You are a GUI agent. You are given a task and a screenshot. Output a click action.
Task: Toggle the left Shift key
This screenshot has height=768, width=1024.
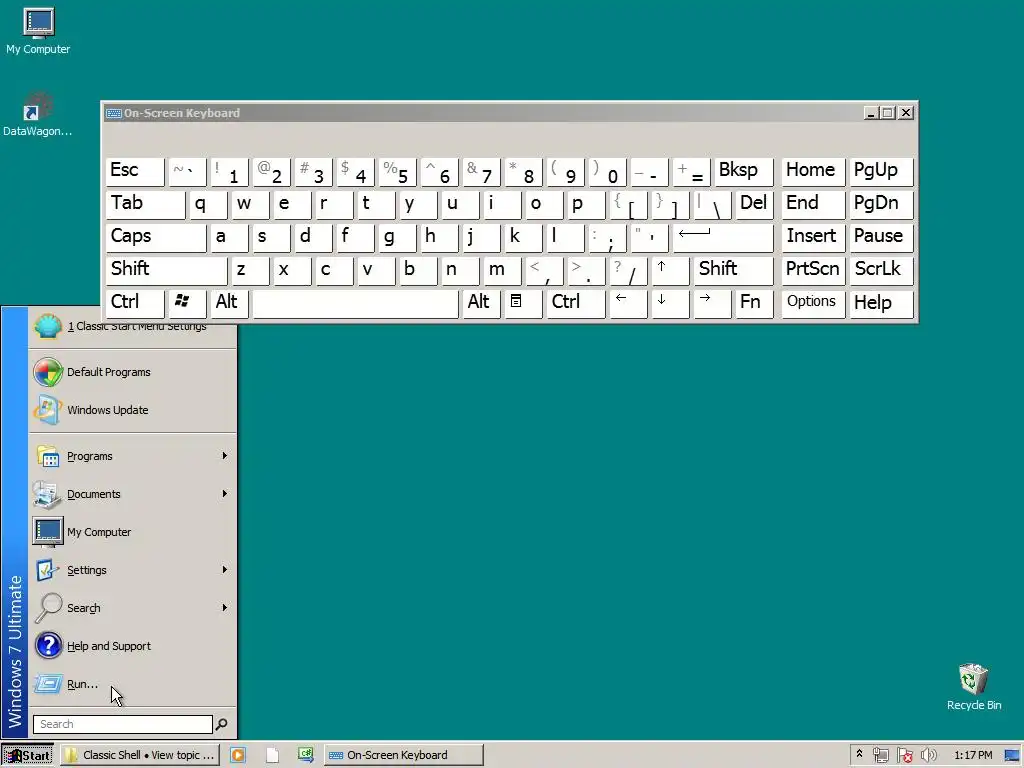[x=167, y=270]
